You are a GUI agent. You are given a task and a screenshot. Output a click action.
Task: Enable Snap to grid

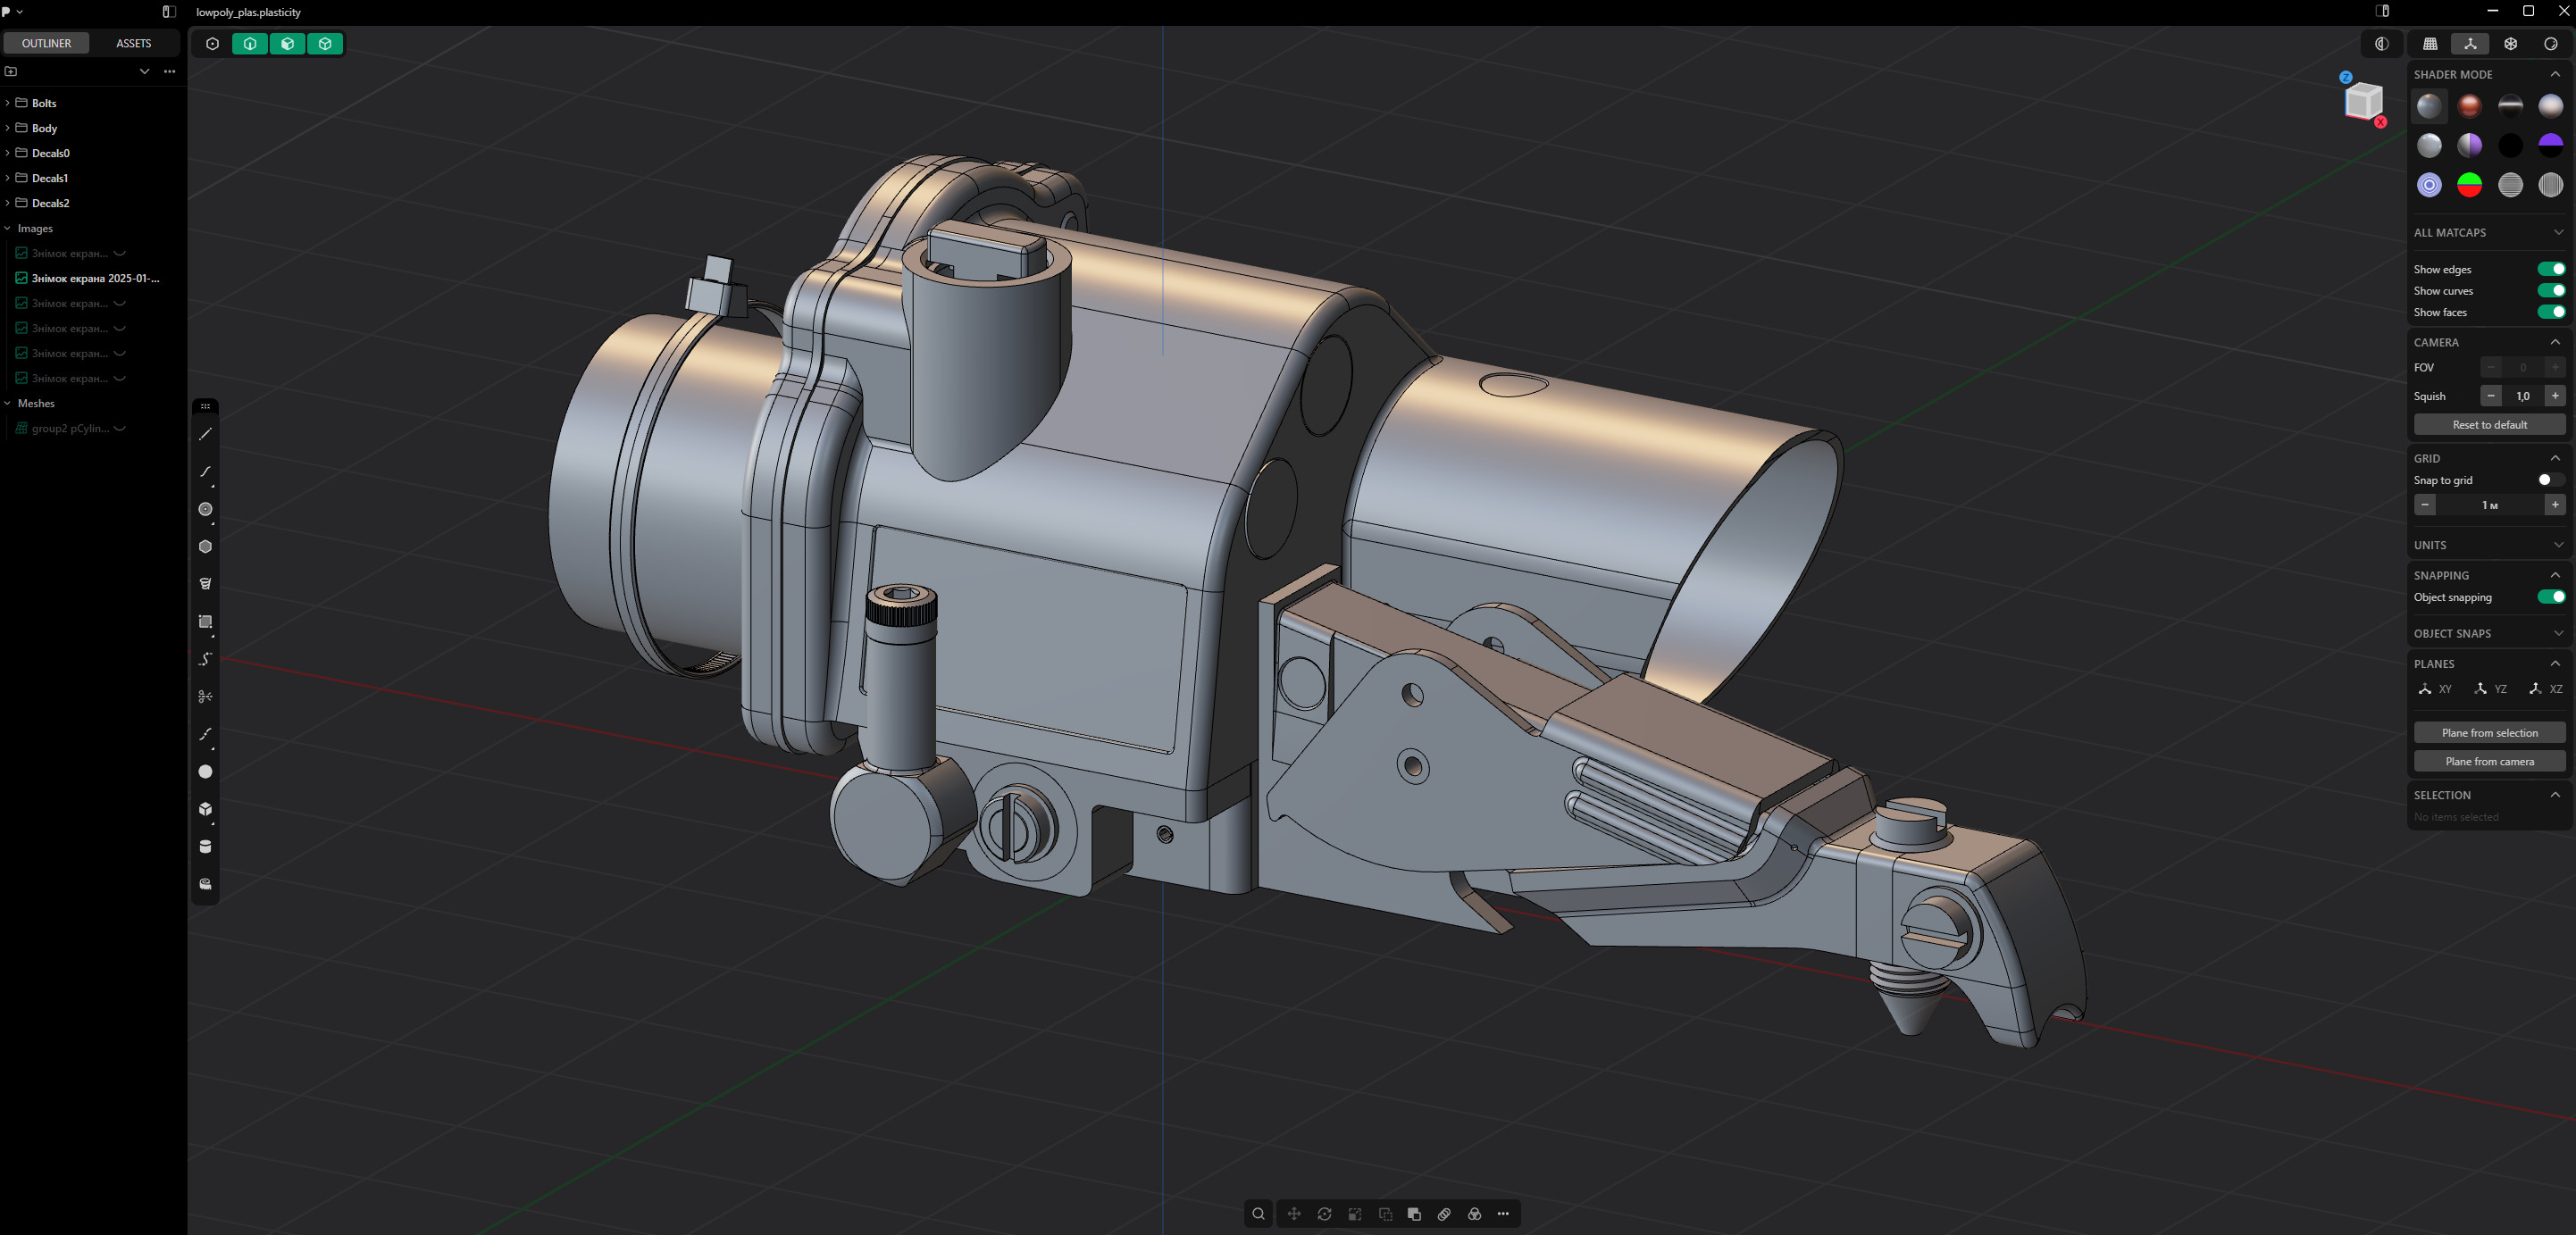(x=2551, y=480)
